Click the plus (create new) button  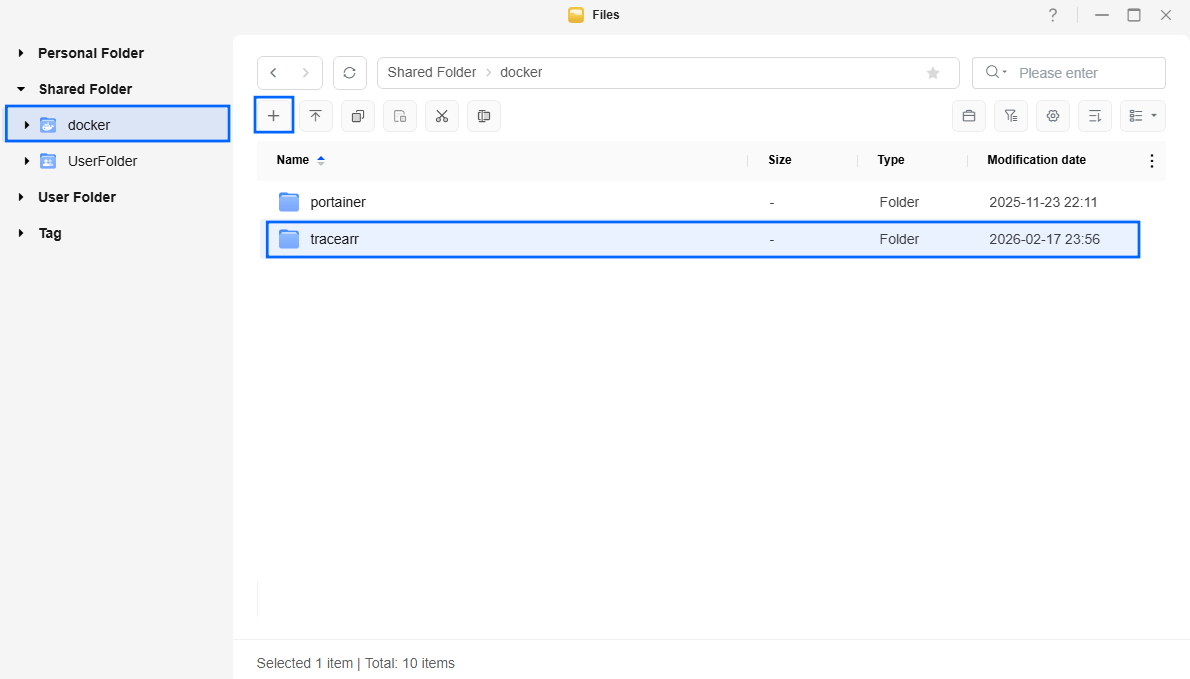pyautogui.click(x=274, y=116)
